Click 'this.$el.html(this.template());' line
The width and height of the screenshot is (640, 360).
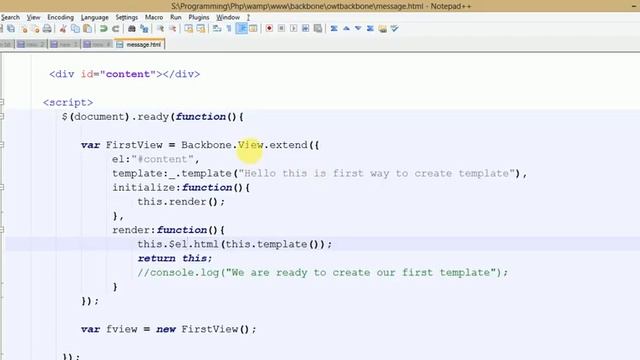(235, 244)
